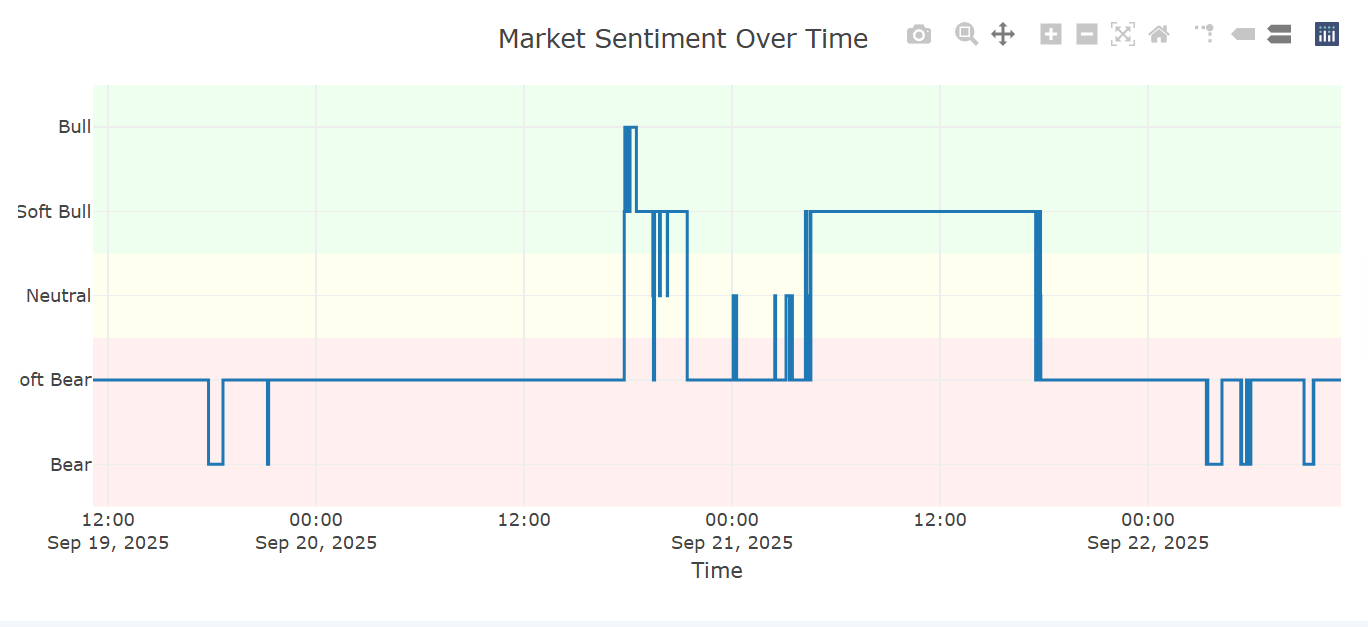Reset axes with the home icon

point(1159,35)
